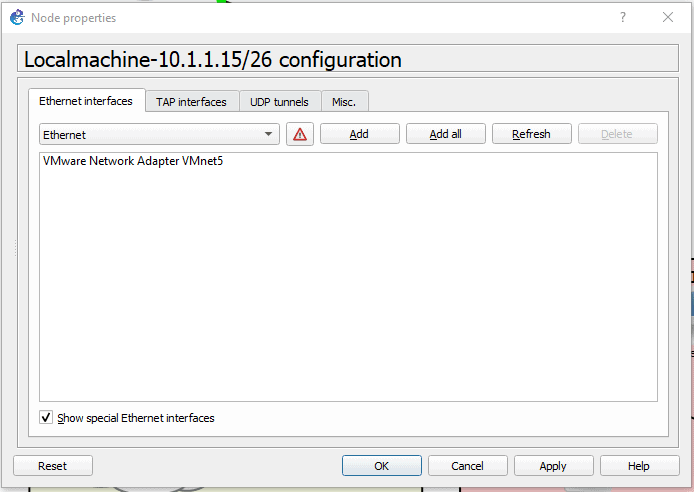Open the UDP tunnels tab
Viewport: 694px width, 492px height.
coord(279,102)
